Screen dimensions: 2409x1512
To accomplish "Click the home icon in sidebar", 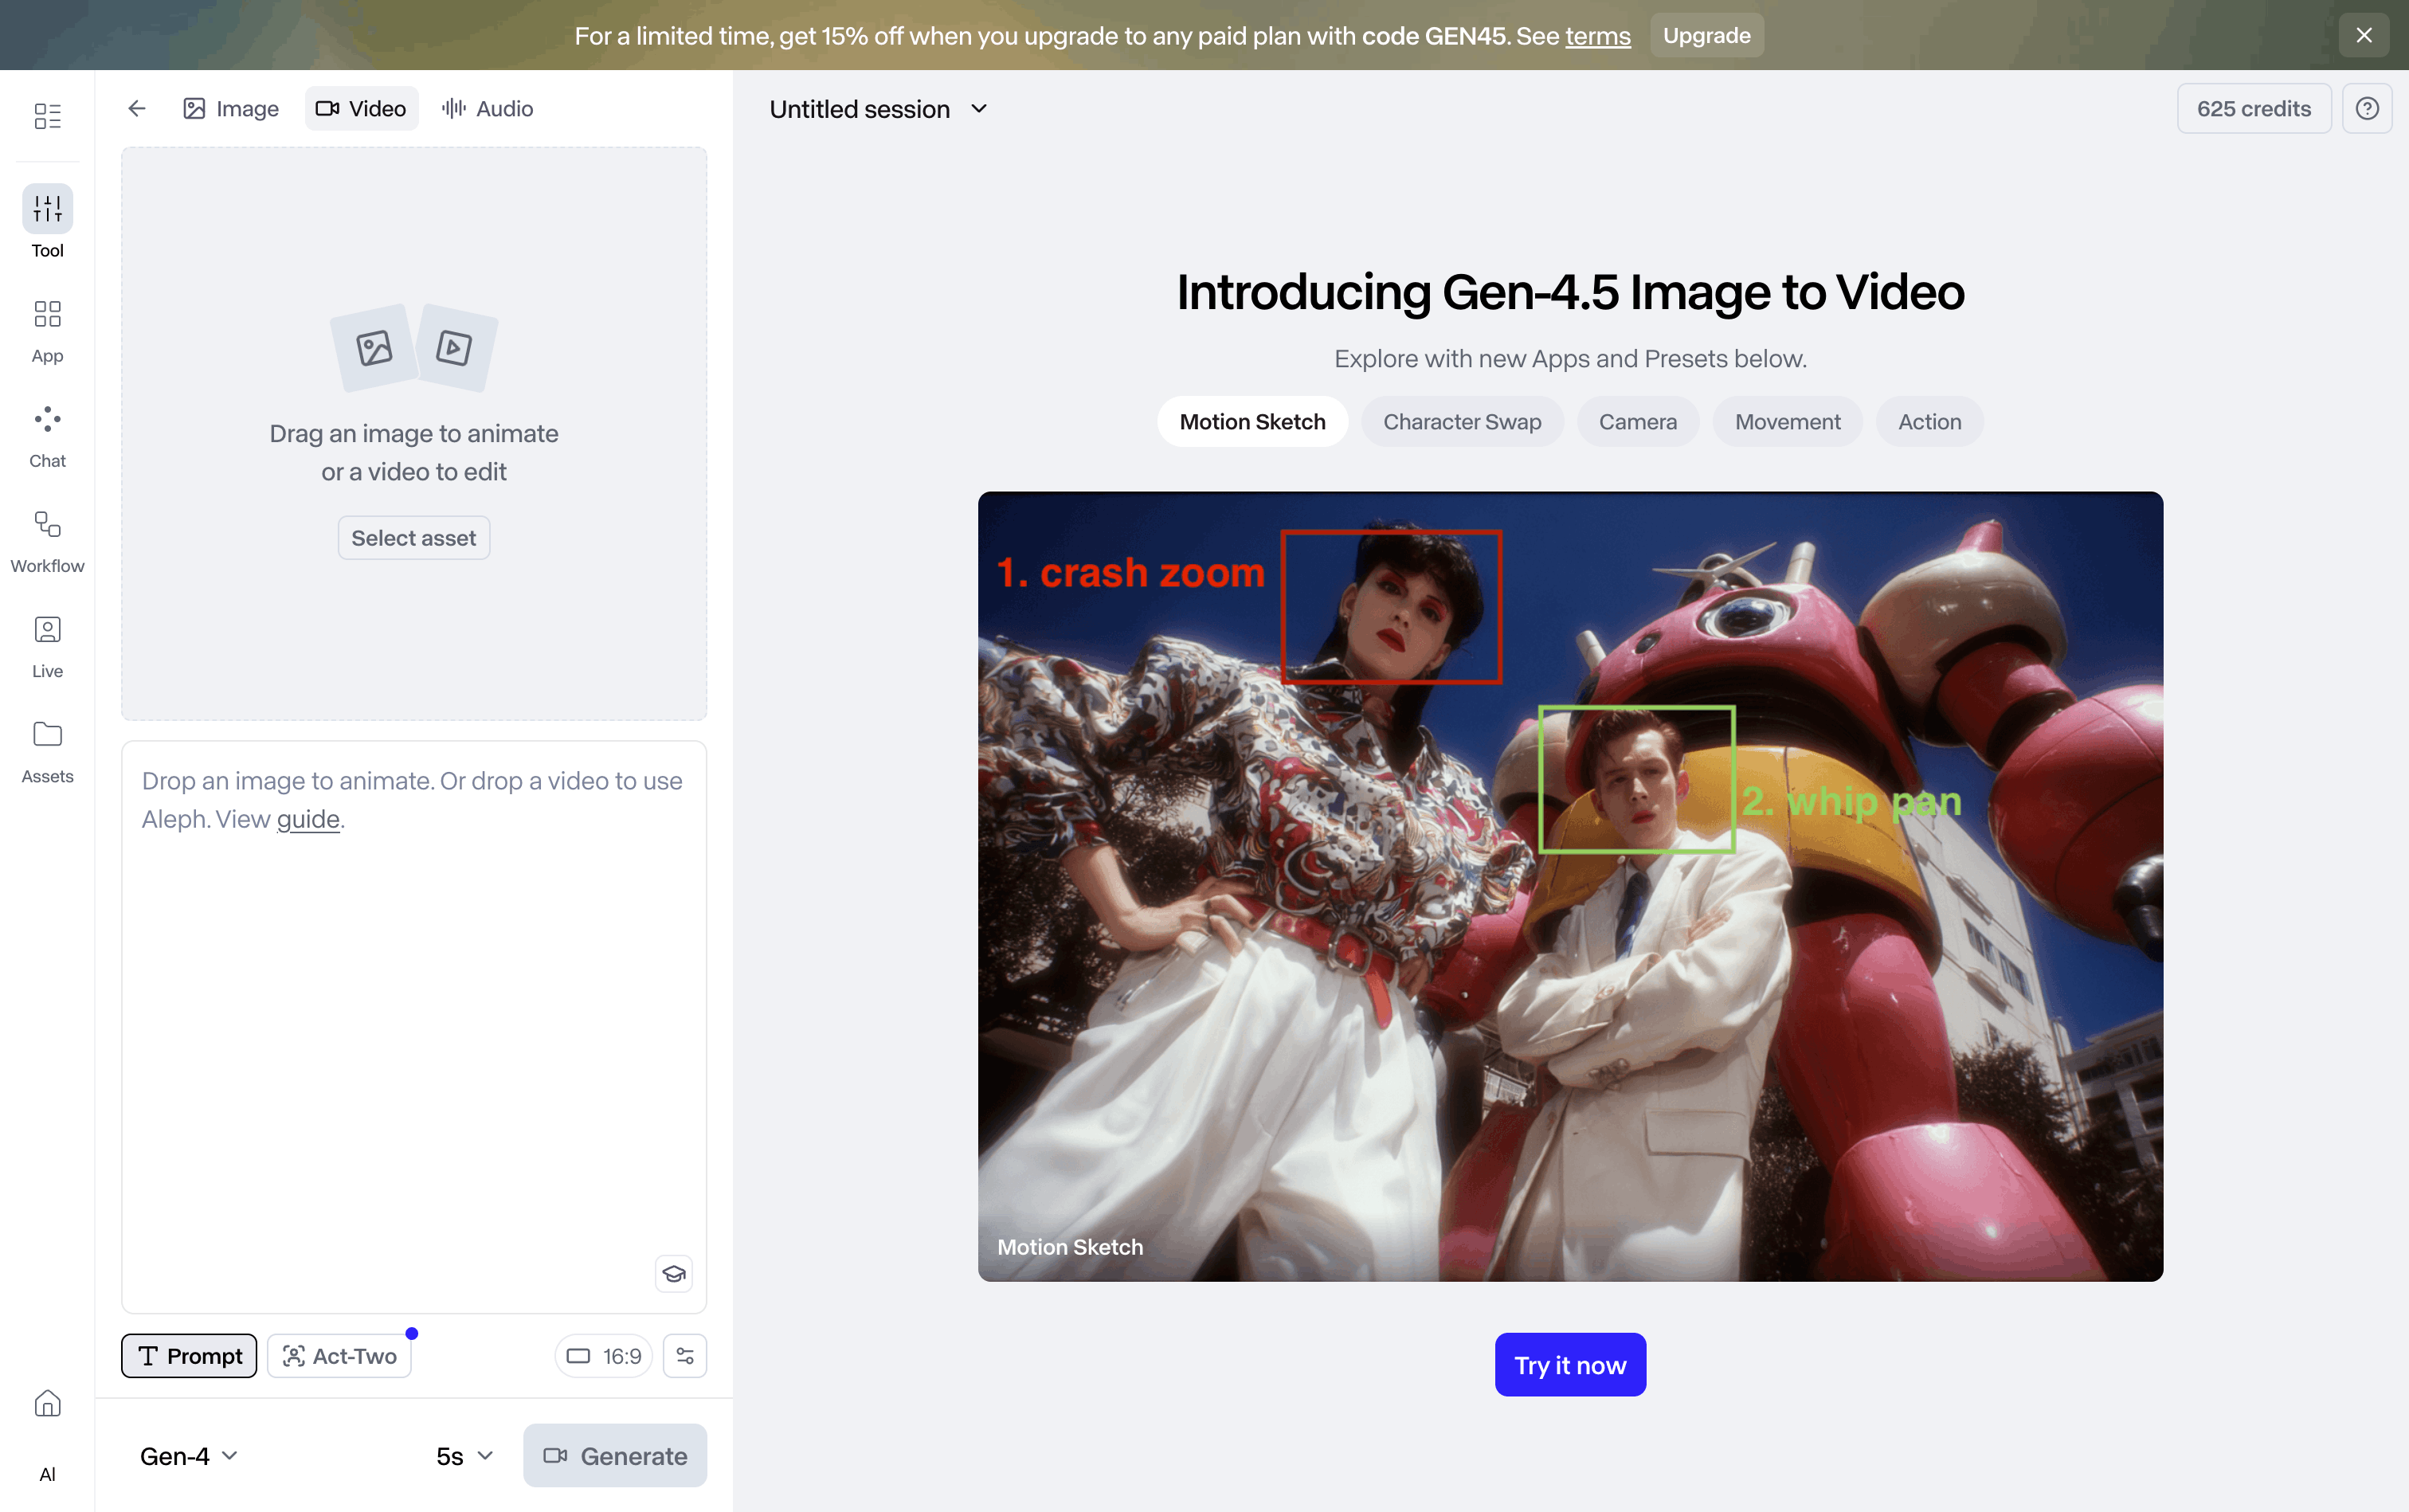I will point(47,1404).
